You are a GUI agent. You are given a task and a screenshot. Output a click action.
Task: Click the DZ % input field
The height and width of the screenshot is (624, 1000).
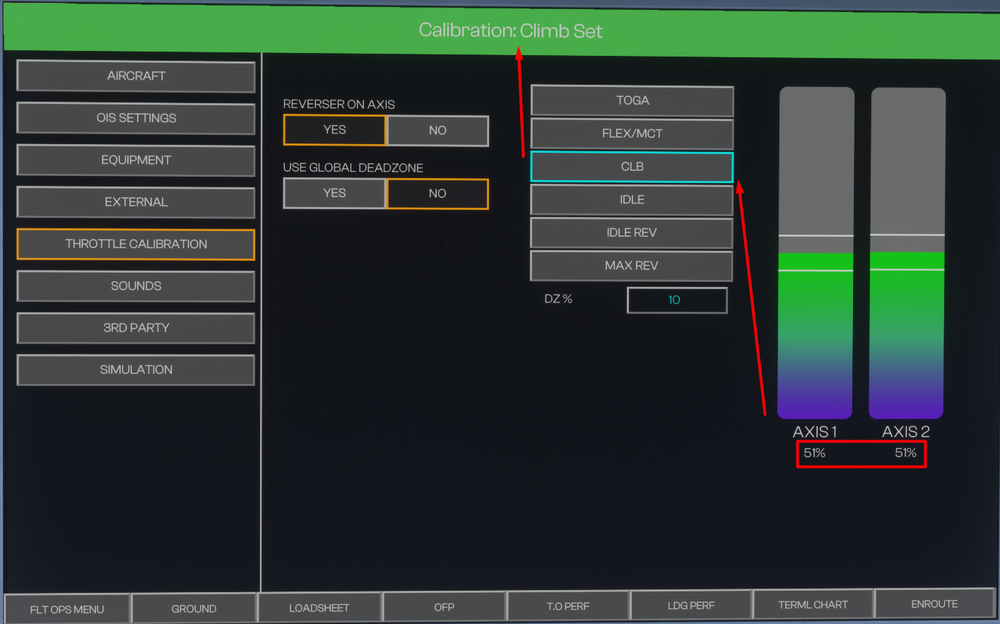[676, 300]
